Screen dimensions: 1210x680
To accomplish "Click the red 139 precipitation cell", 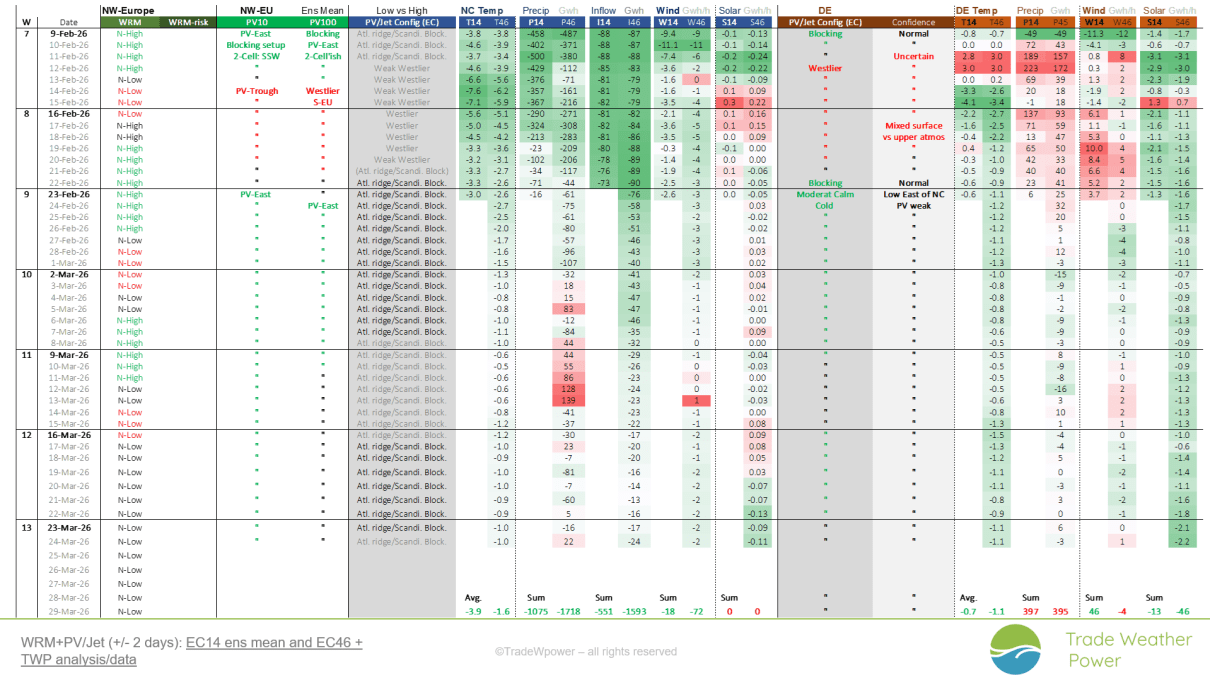I will (x=568, y=400).
